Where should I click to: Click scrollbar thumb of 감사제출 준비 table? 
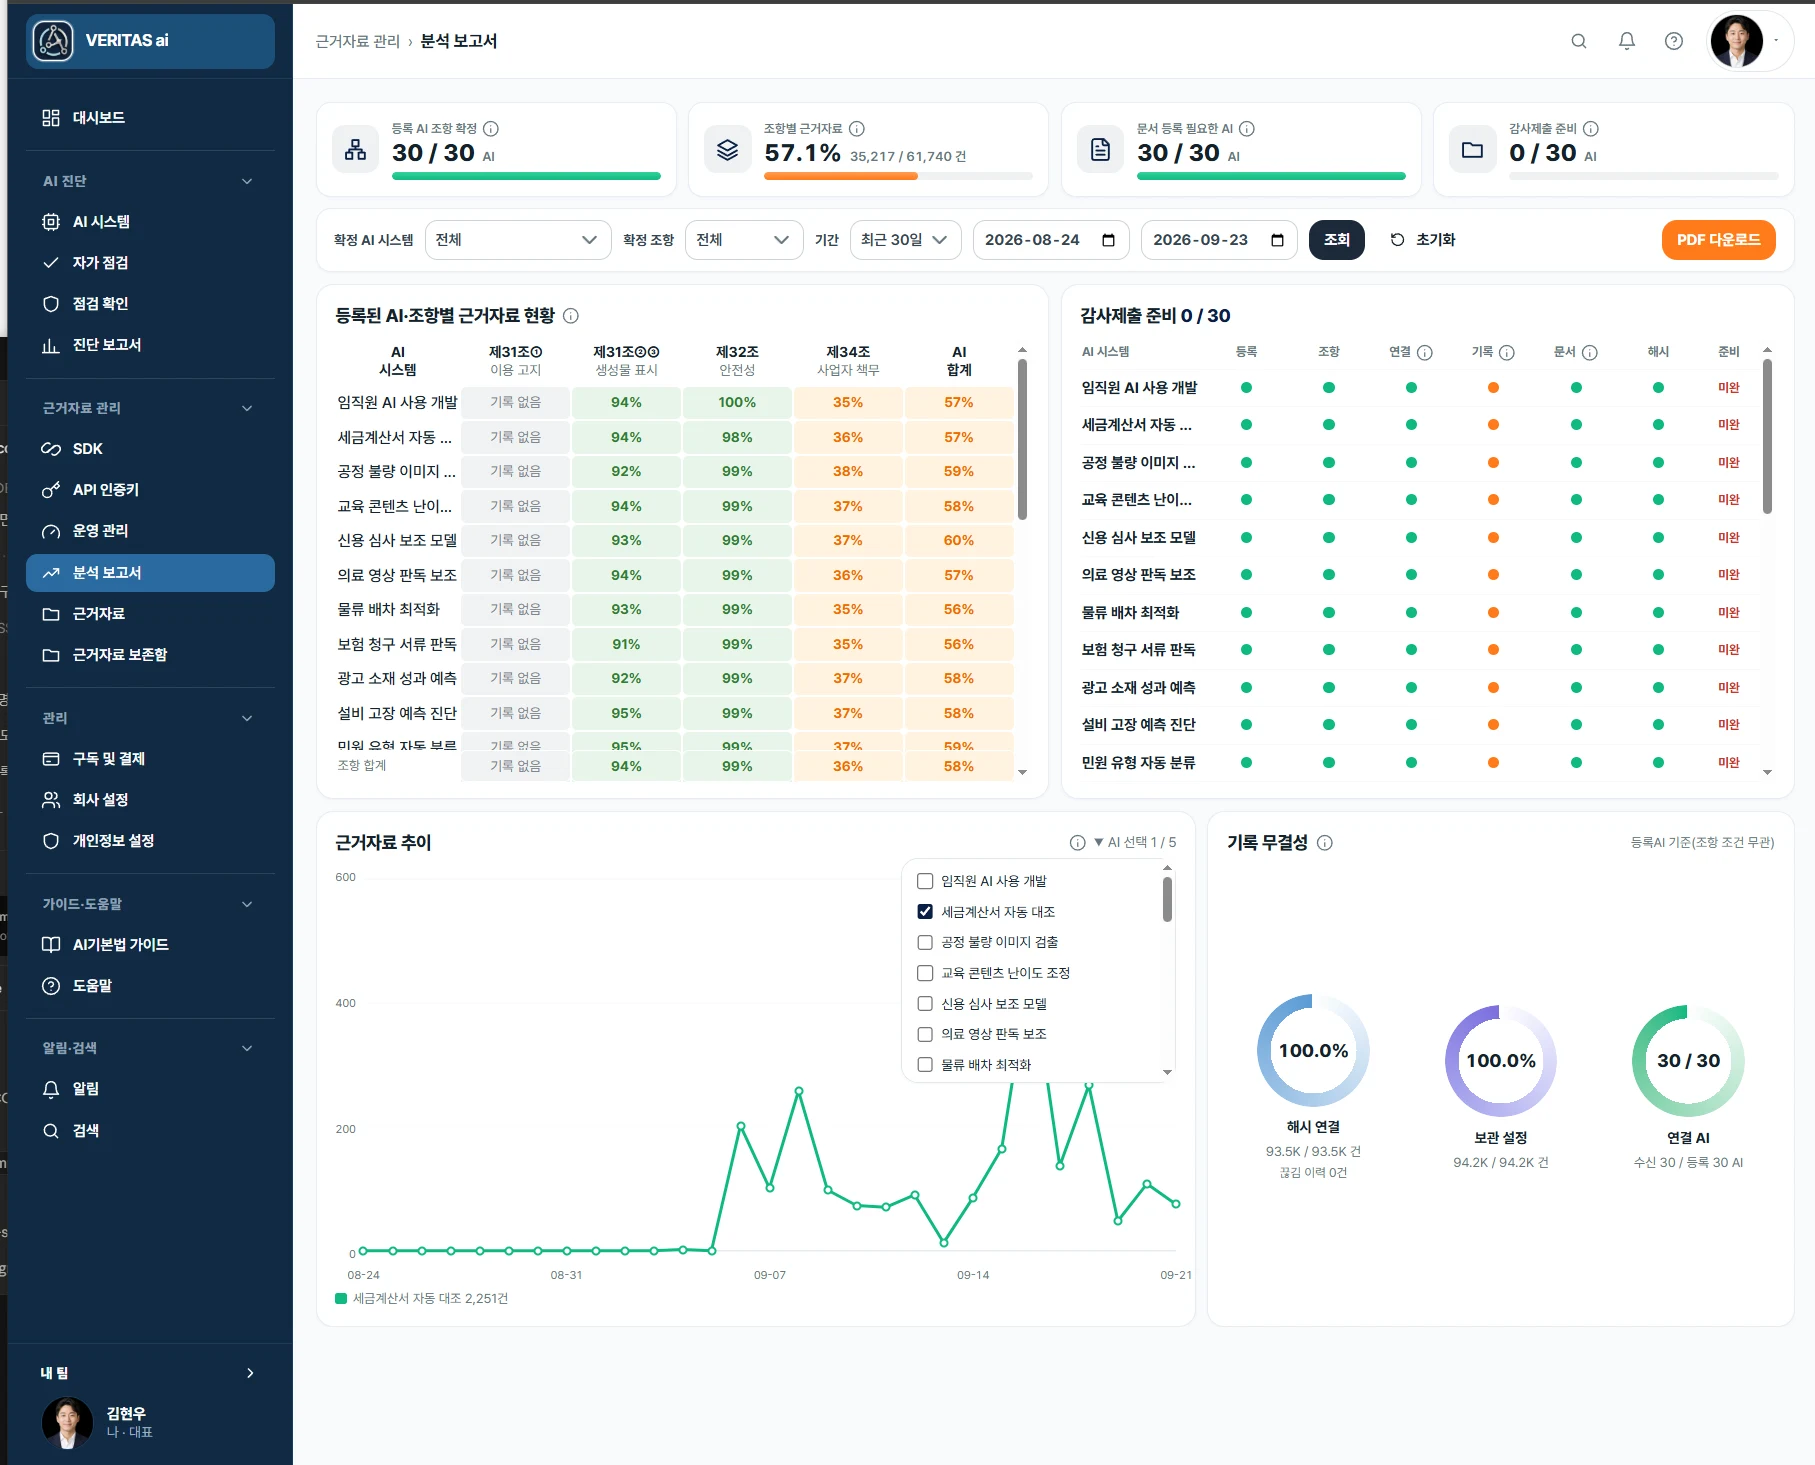point(1767,436)
